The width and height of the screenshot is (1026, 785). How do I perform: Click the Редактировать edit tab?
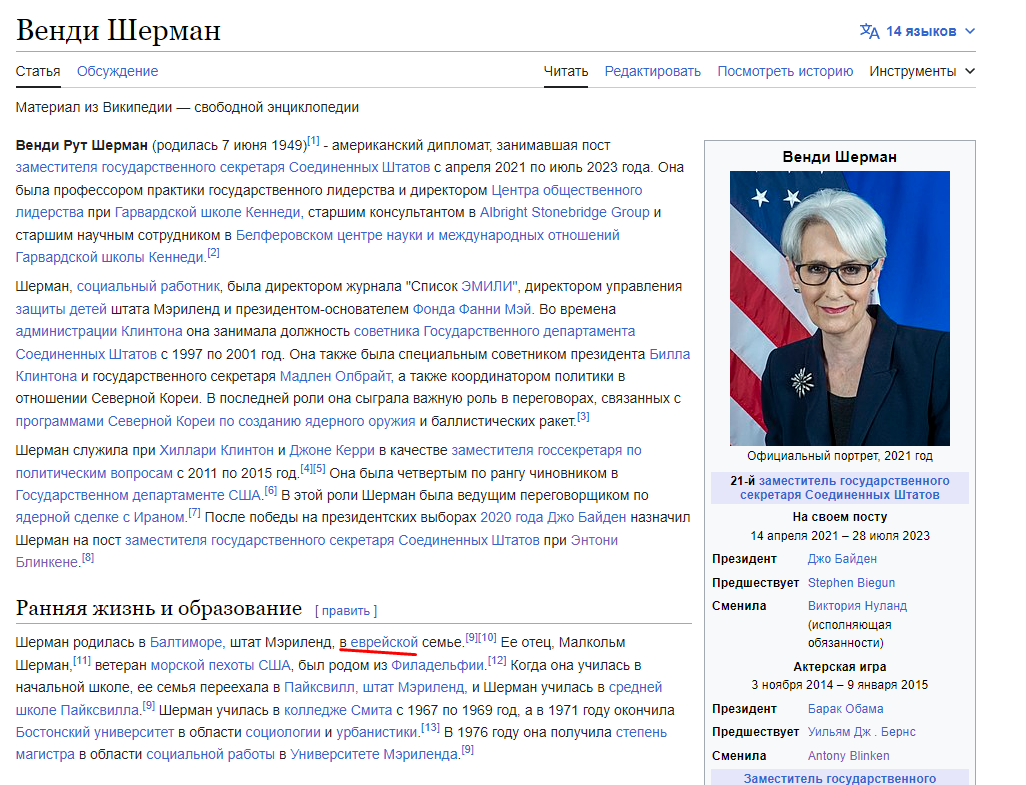[652, 71]
